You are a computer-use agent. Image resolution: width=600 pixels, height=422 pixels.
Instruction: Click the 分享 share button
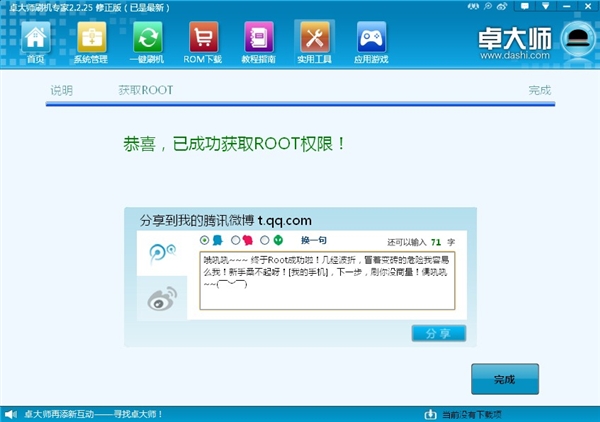pyautogui.click(x=439, y=333)
